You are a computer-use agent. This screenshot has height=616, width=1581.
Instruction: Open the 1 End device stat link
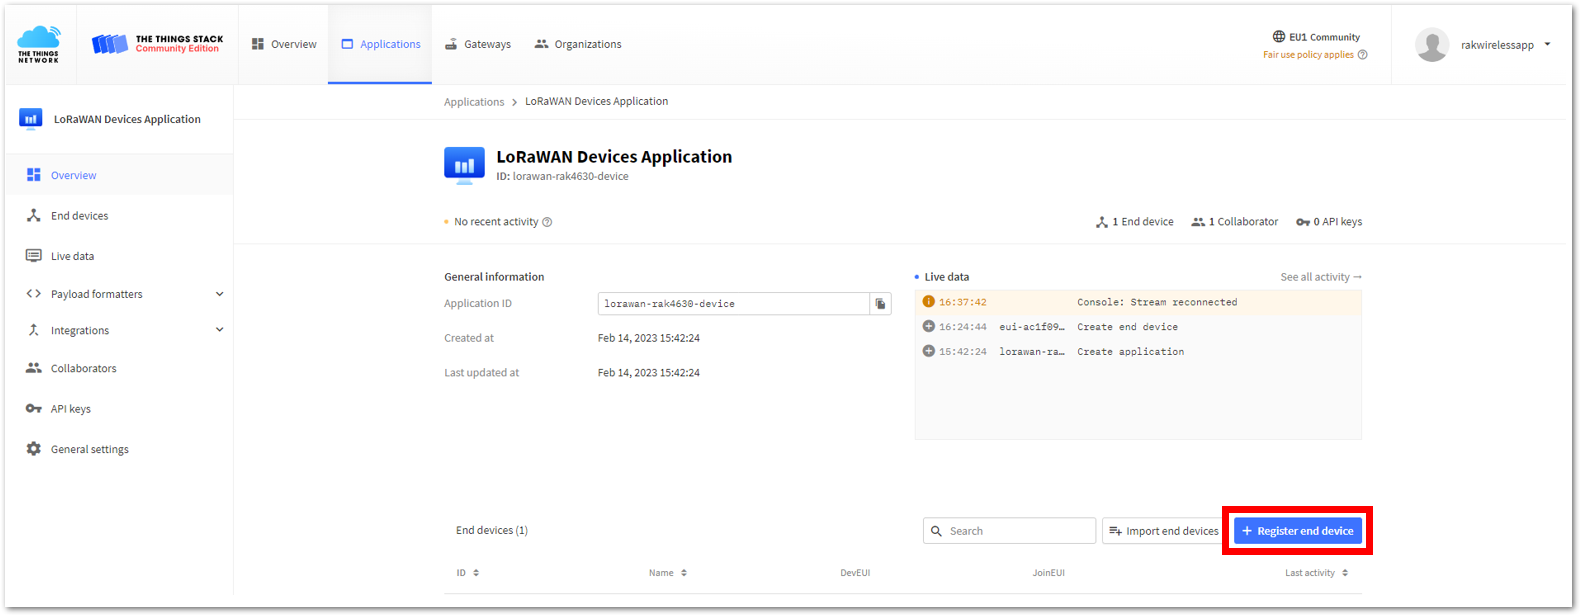click(1135, 222)
